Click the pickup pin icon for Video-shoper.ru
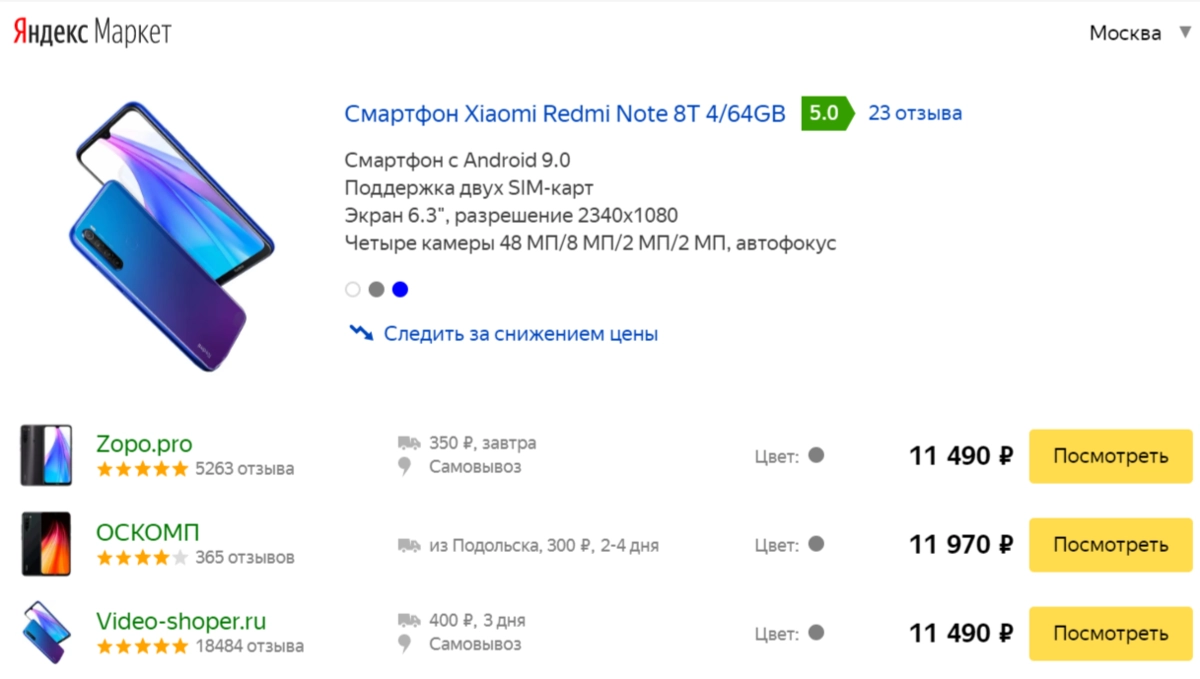Image resolution: width=1200 pixels, height=679 pixels. (x=405, y=645)
